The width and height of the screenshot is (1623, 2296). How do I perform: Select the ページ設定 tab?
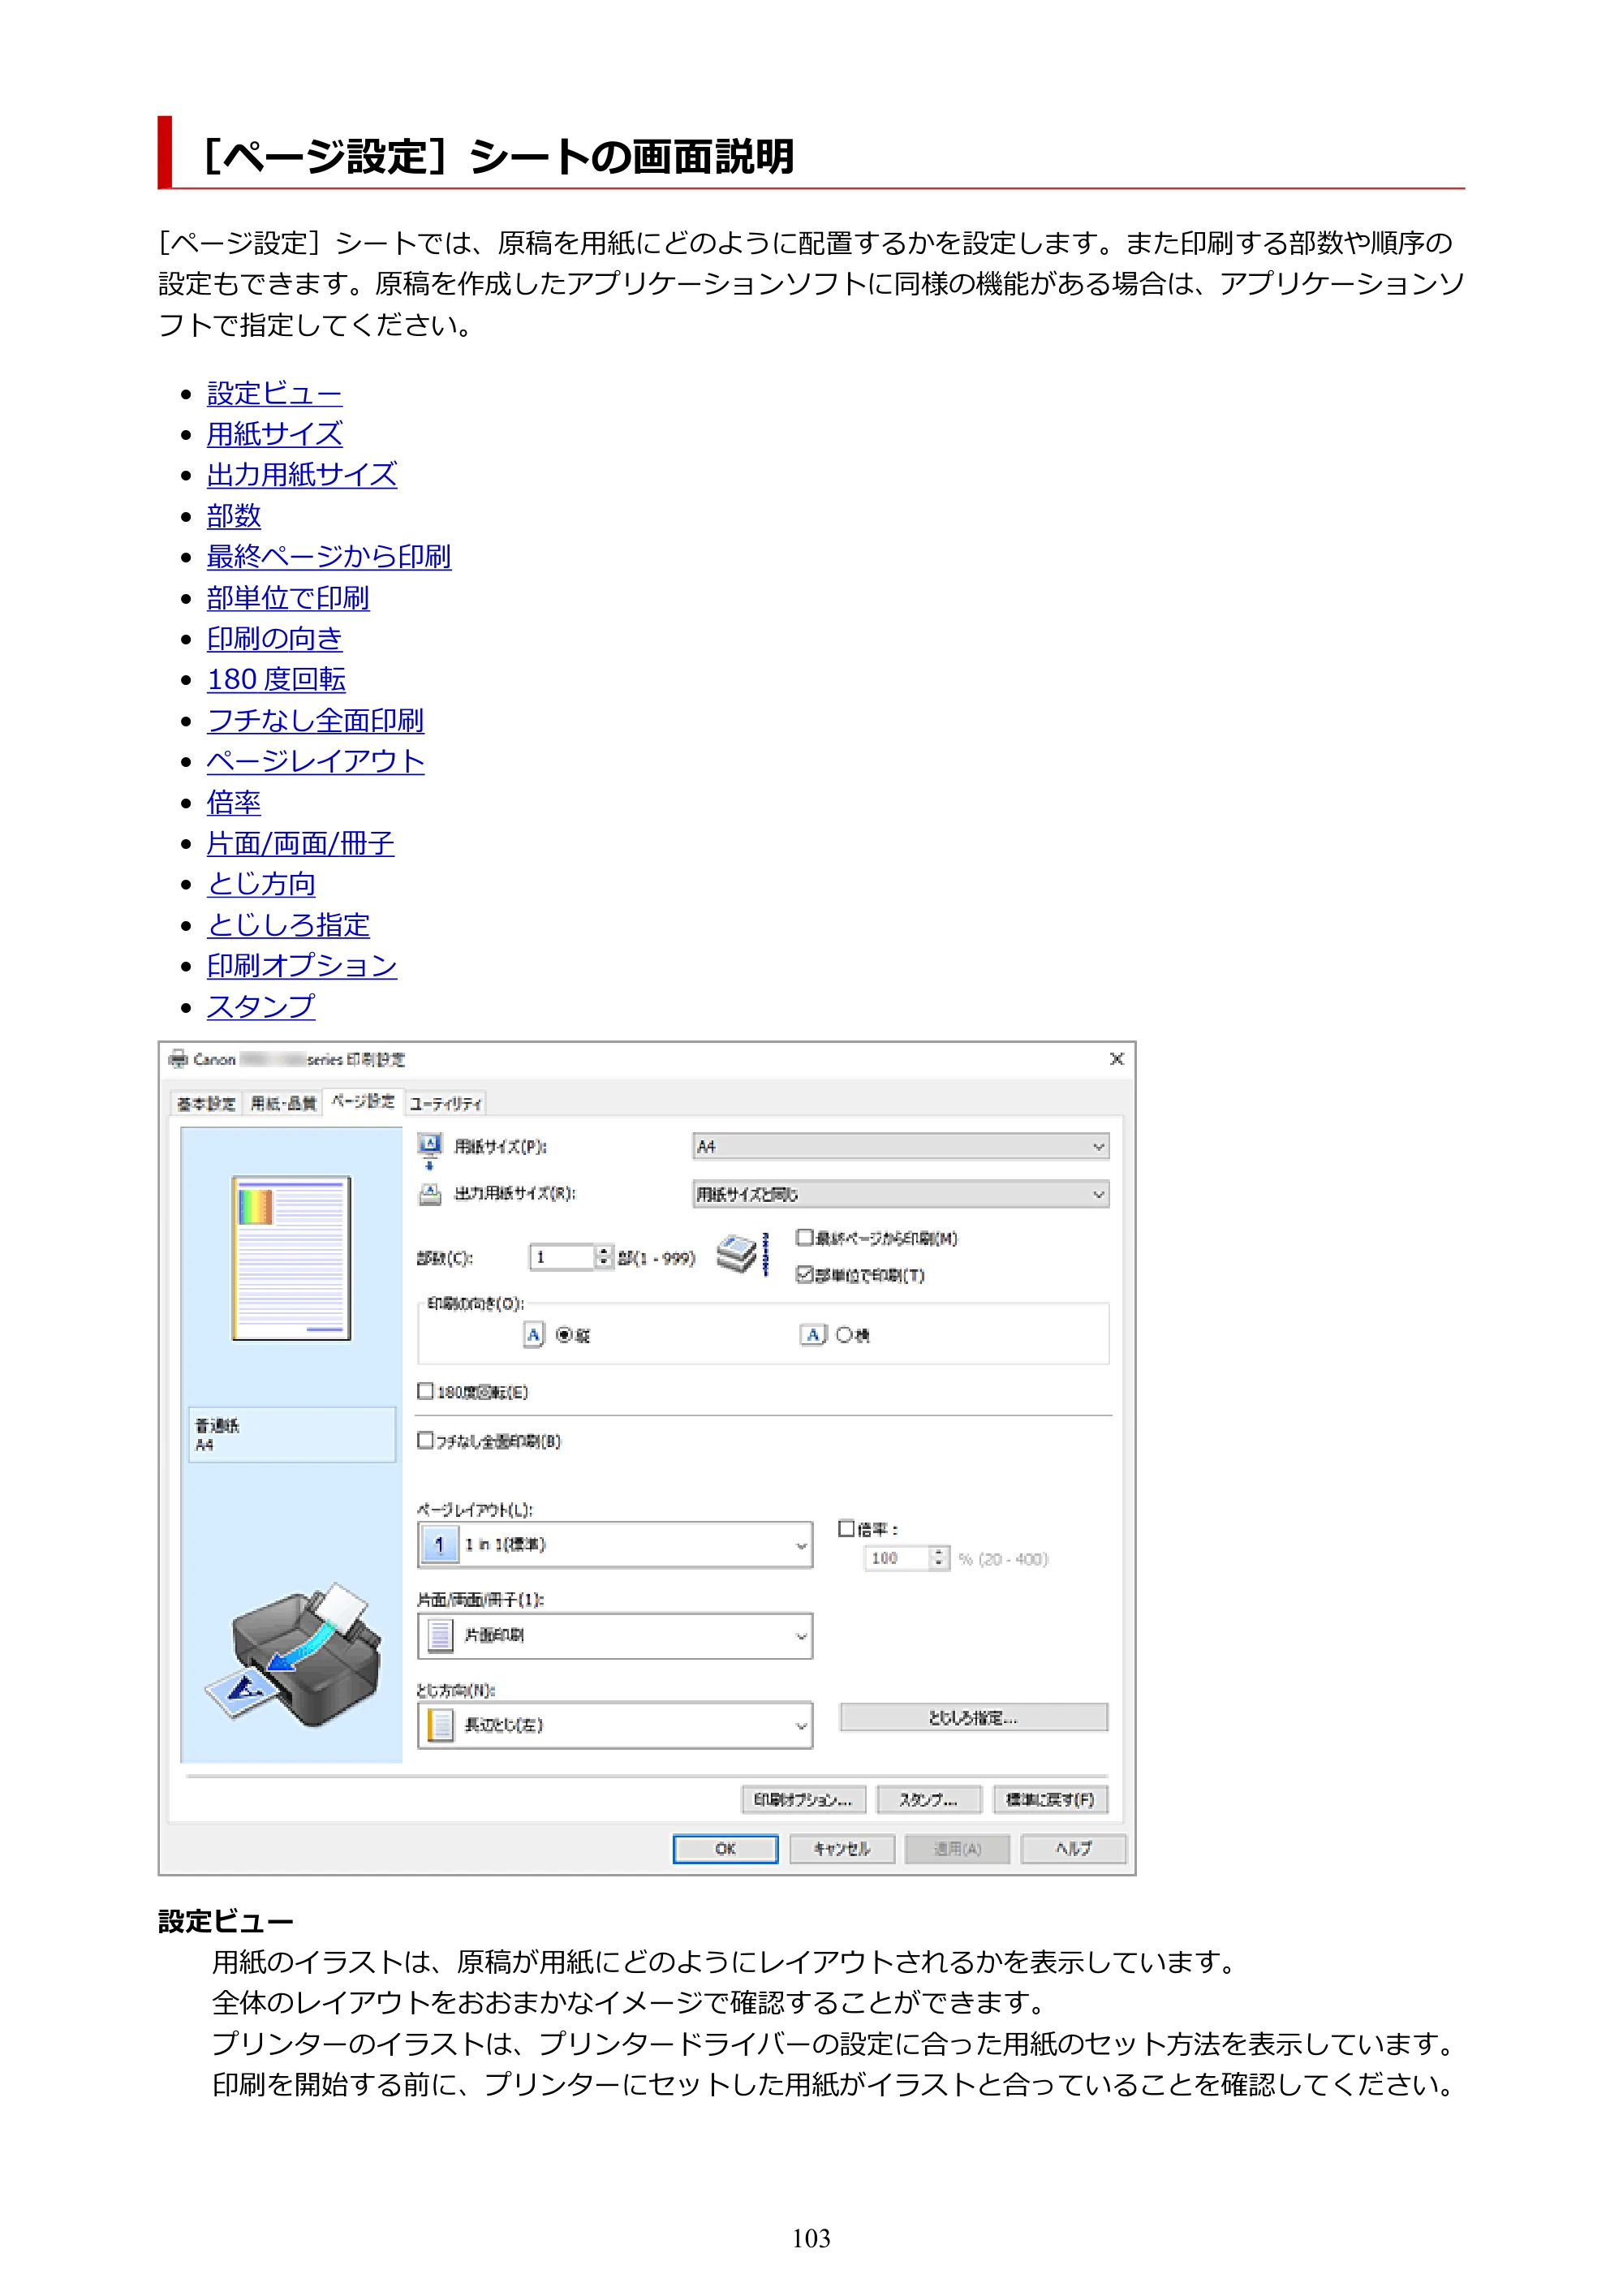(363, 1101)
